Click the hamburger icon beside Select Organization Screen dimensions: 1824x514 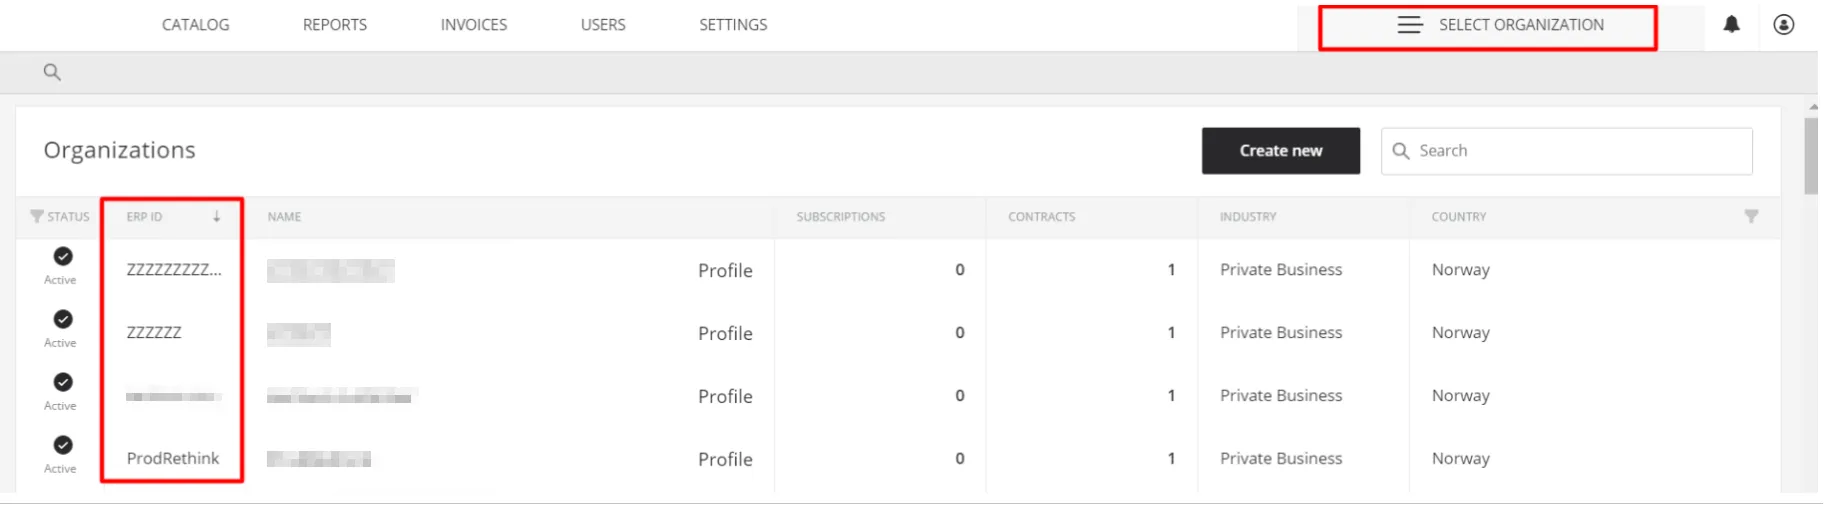coord(1410,25)
